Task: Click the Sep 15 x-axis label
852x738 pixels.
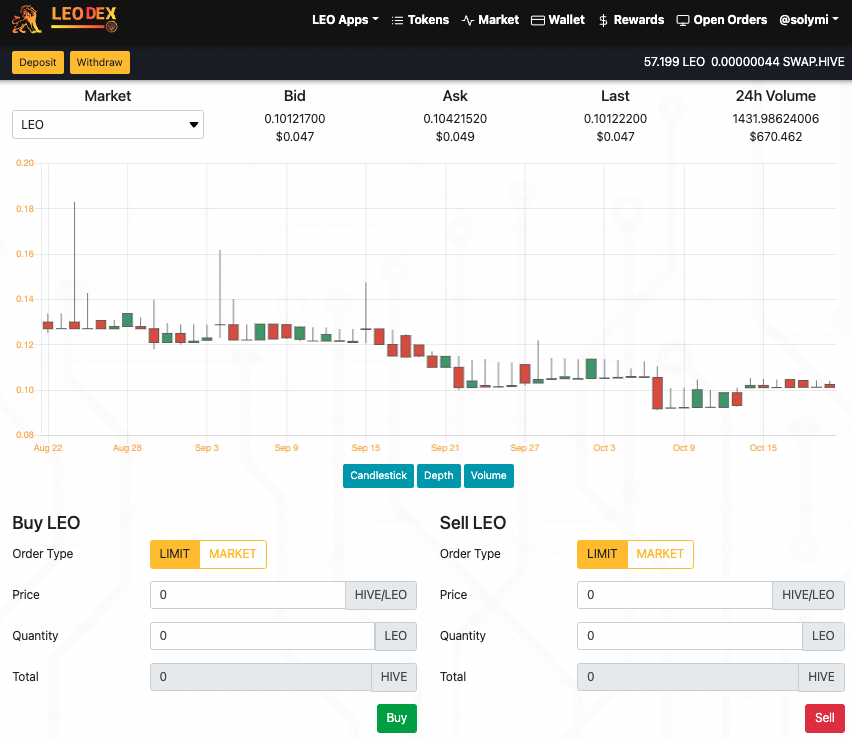Action: [x=366, y=448]
